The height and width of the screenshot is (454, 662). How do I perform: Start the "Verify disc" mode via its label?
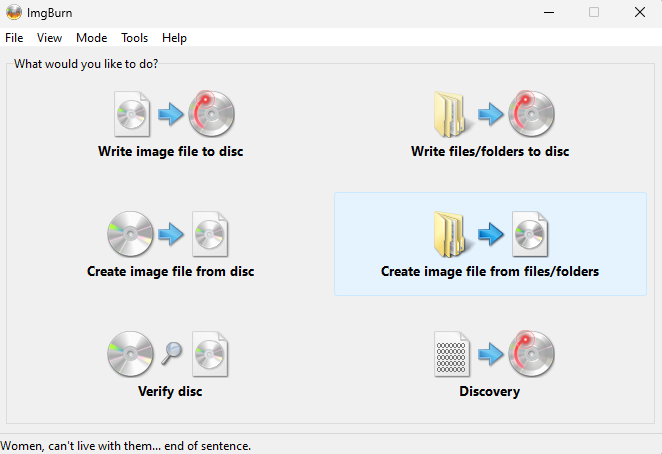tap(170, 391)
